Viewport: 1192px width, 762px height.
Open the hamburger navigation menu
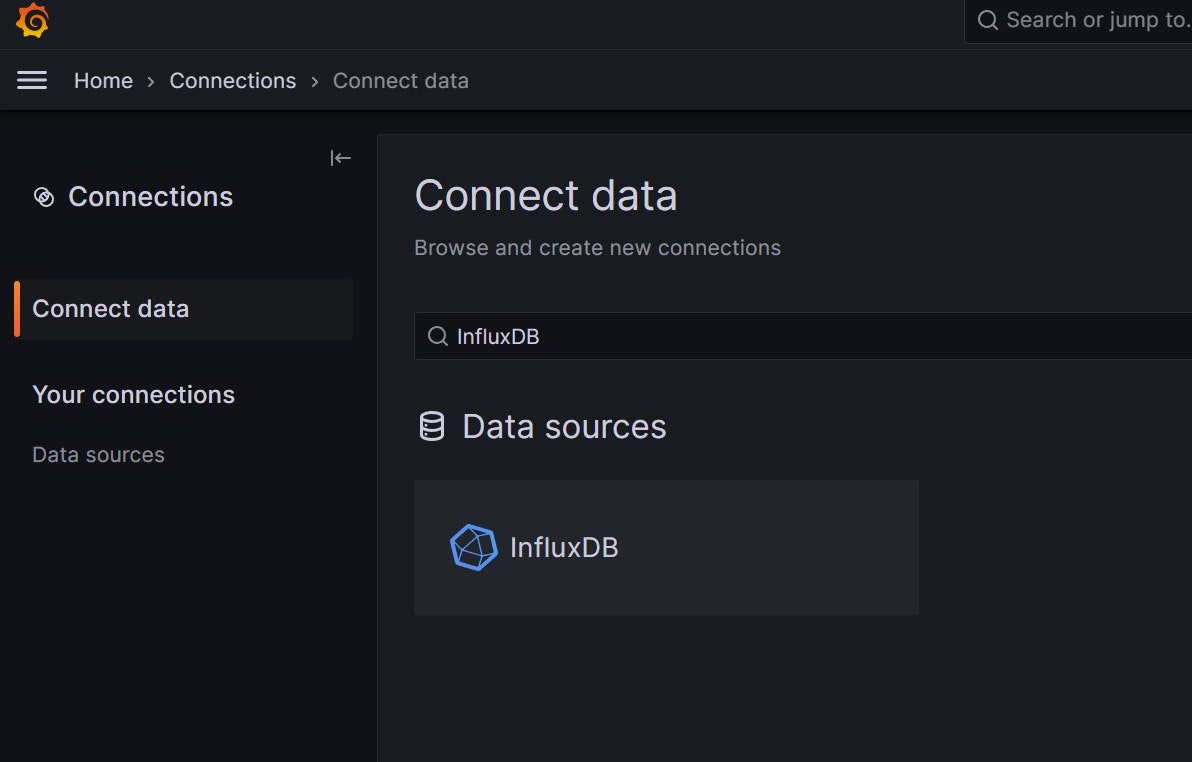(32, 80)
